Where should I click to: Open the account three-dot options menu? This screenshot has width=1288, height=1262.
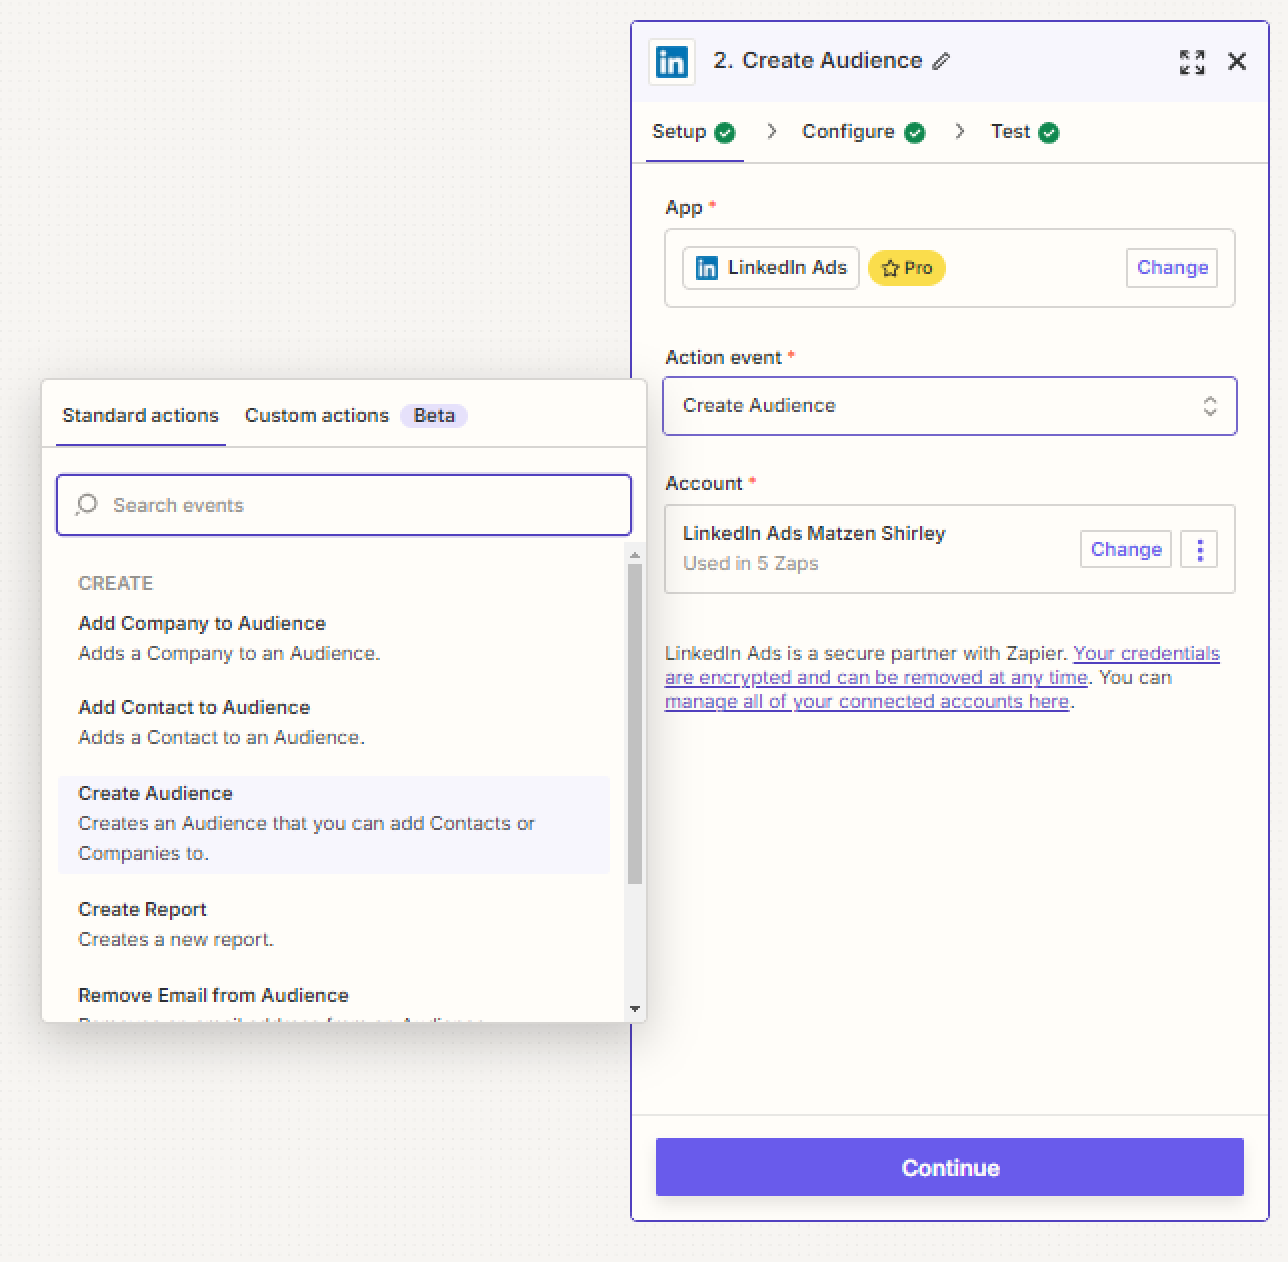tap(1199, 549)
